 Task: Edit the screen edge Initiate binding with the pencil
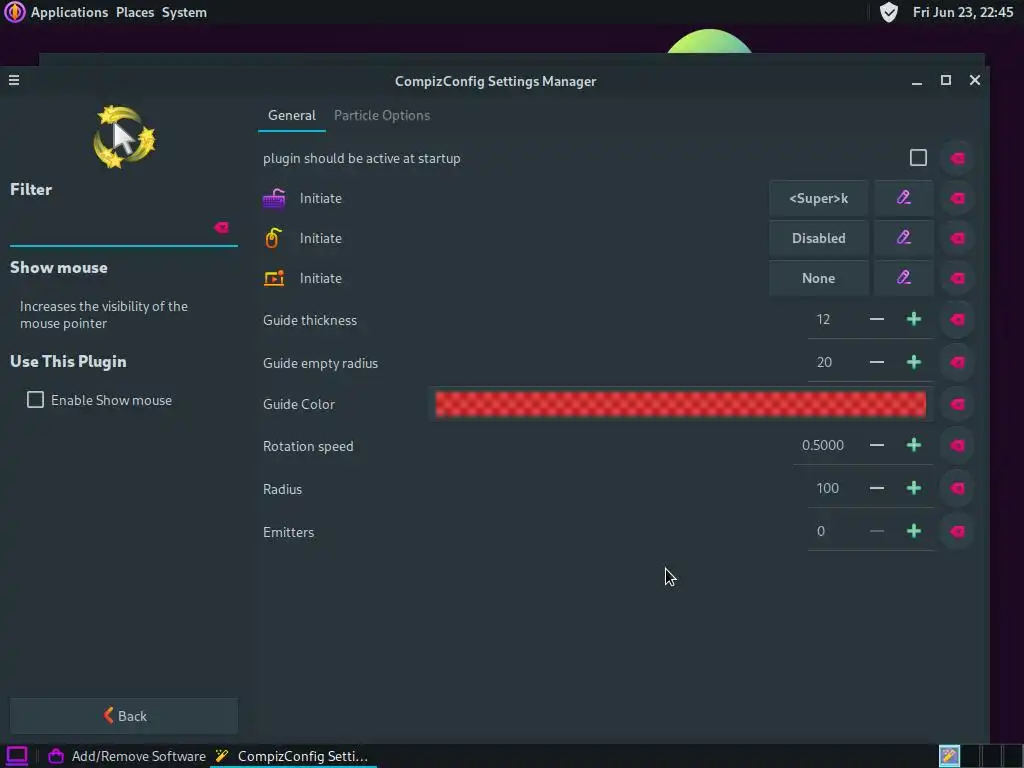(x=904, y=278)
